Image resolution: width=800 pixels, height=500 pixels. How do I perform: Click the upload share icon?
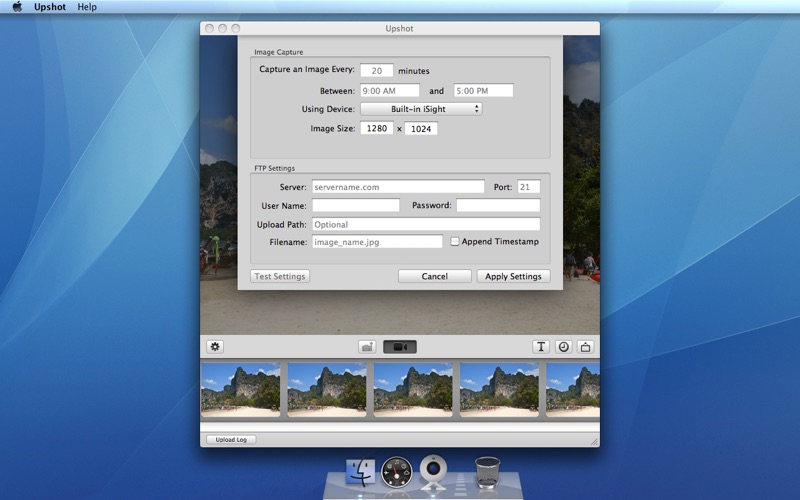[x=585, y=347]
